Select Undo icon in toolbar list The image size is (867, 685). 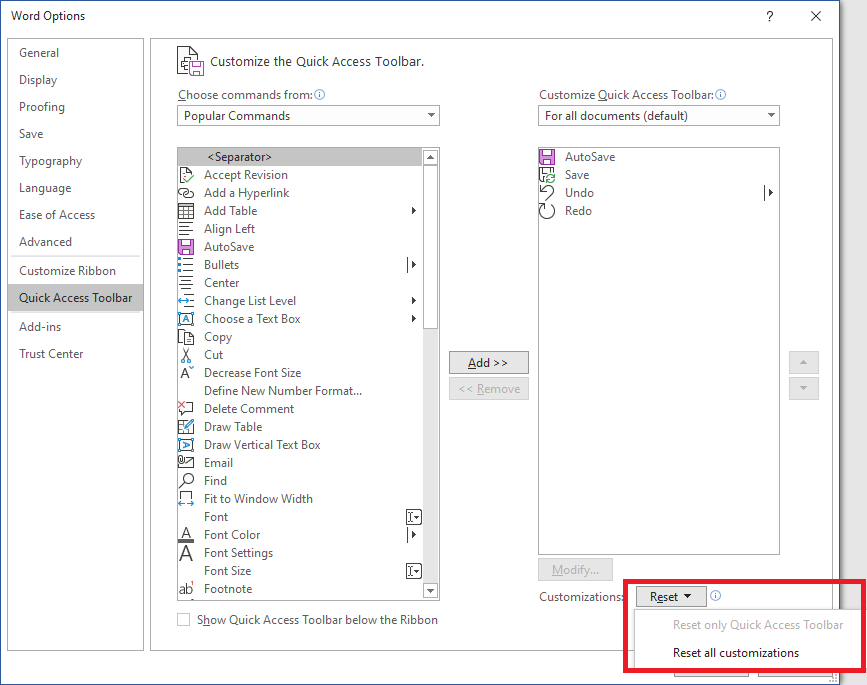(547, 193)
